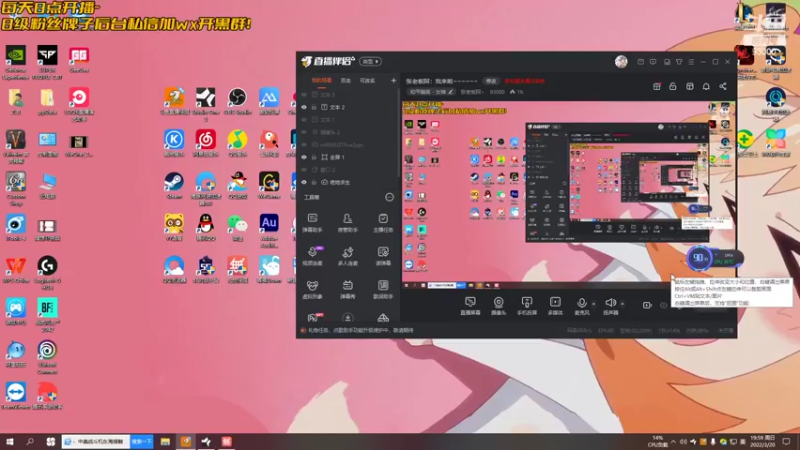
Task: Toggle visibility of 文本 2 layer
Action: (x=304, y=107)
